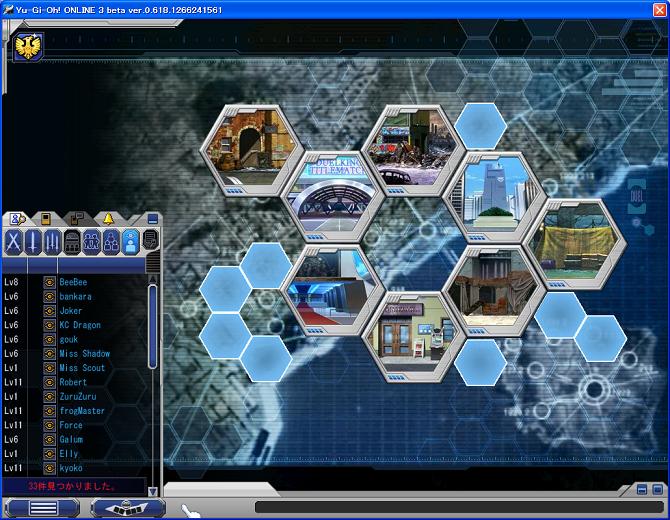Click the player list scroll-down arrow
670x520 pixels.
pos(153,491)
